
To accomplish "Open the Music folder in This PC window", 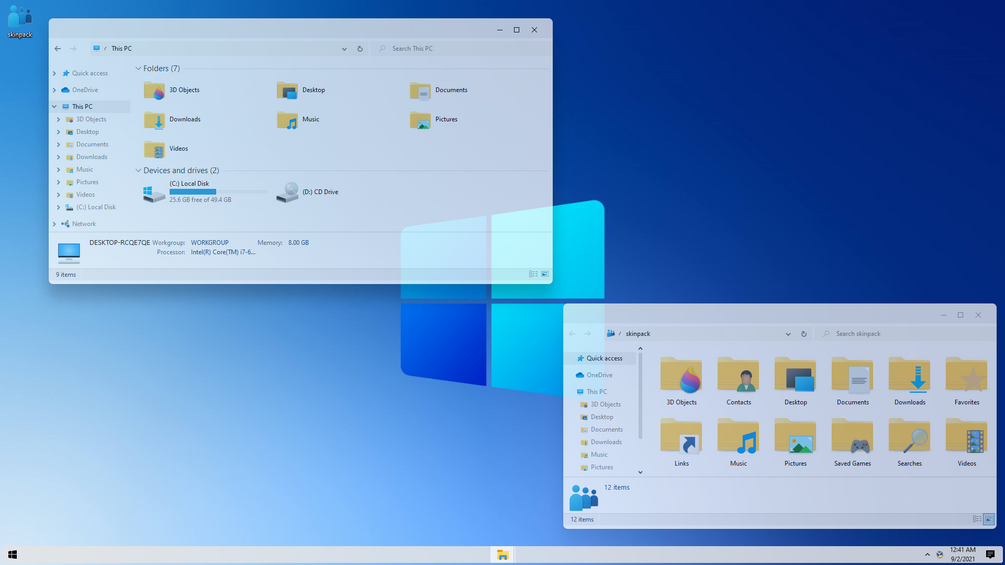I will 298,120.
